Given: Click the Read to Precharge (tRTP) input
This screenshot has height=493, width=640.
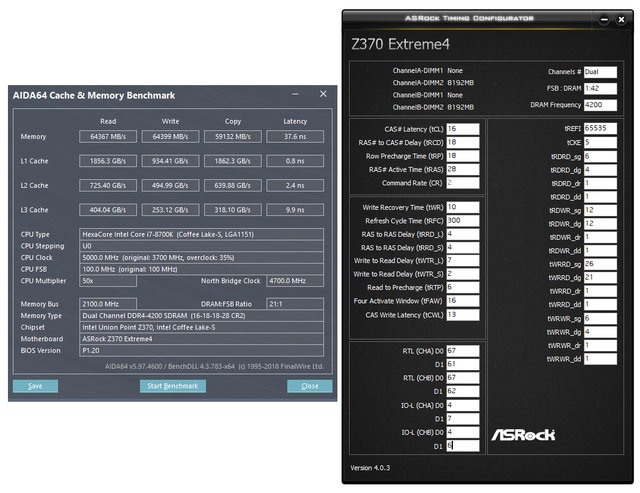Looking at the screenshot, I should tap(462, 287).
